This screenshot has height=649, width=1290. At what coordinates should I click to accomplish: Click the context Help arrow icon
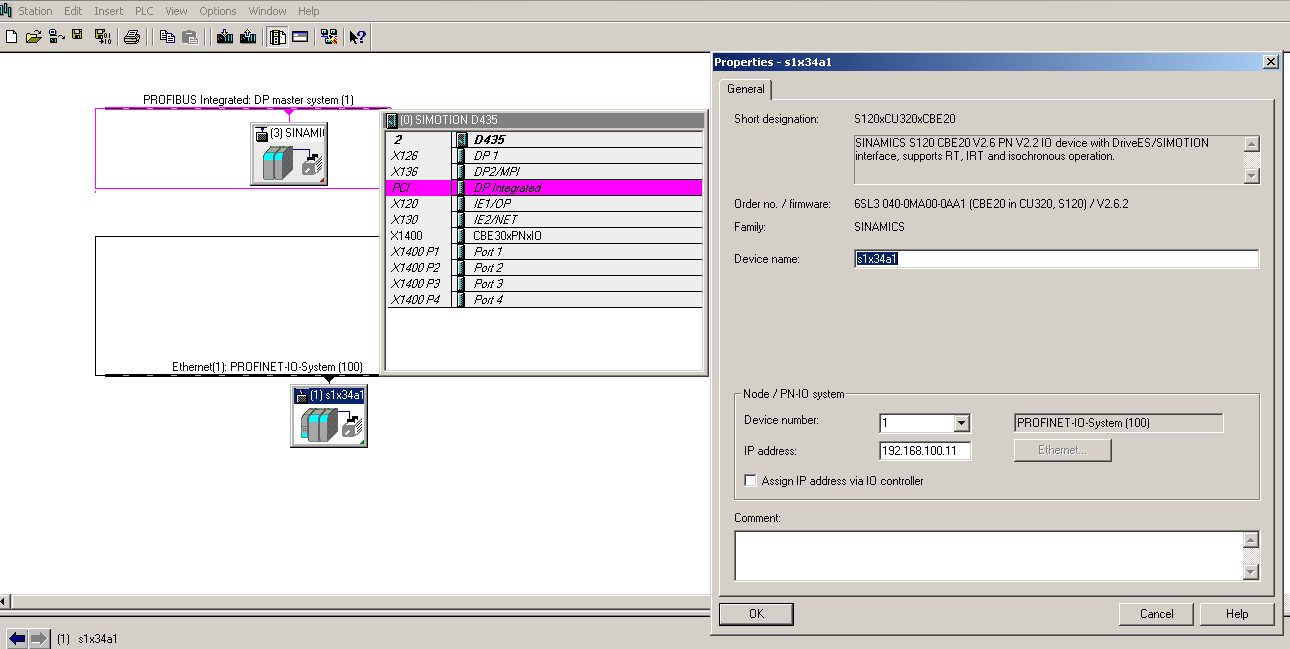click(357, 37)
